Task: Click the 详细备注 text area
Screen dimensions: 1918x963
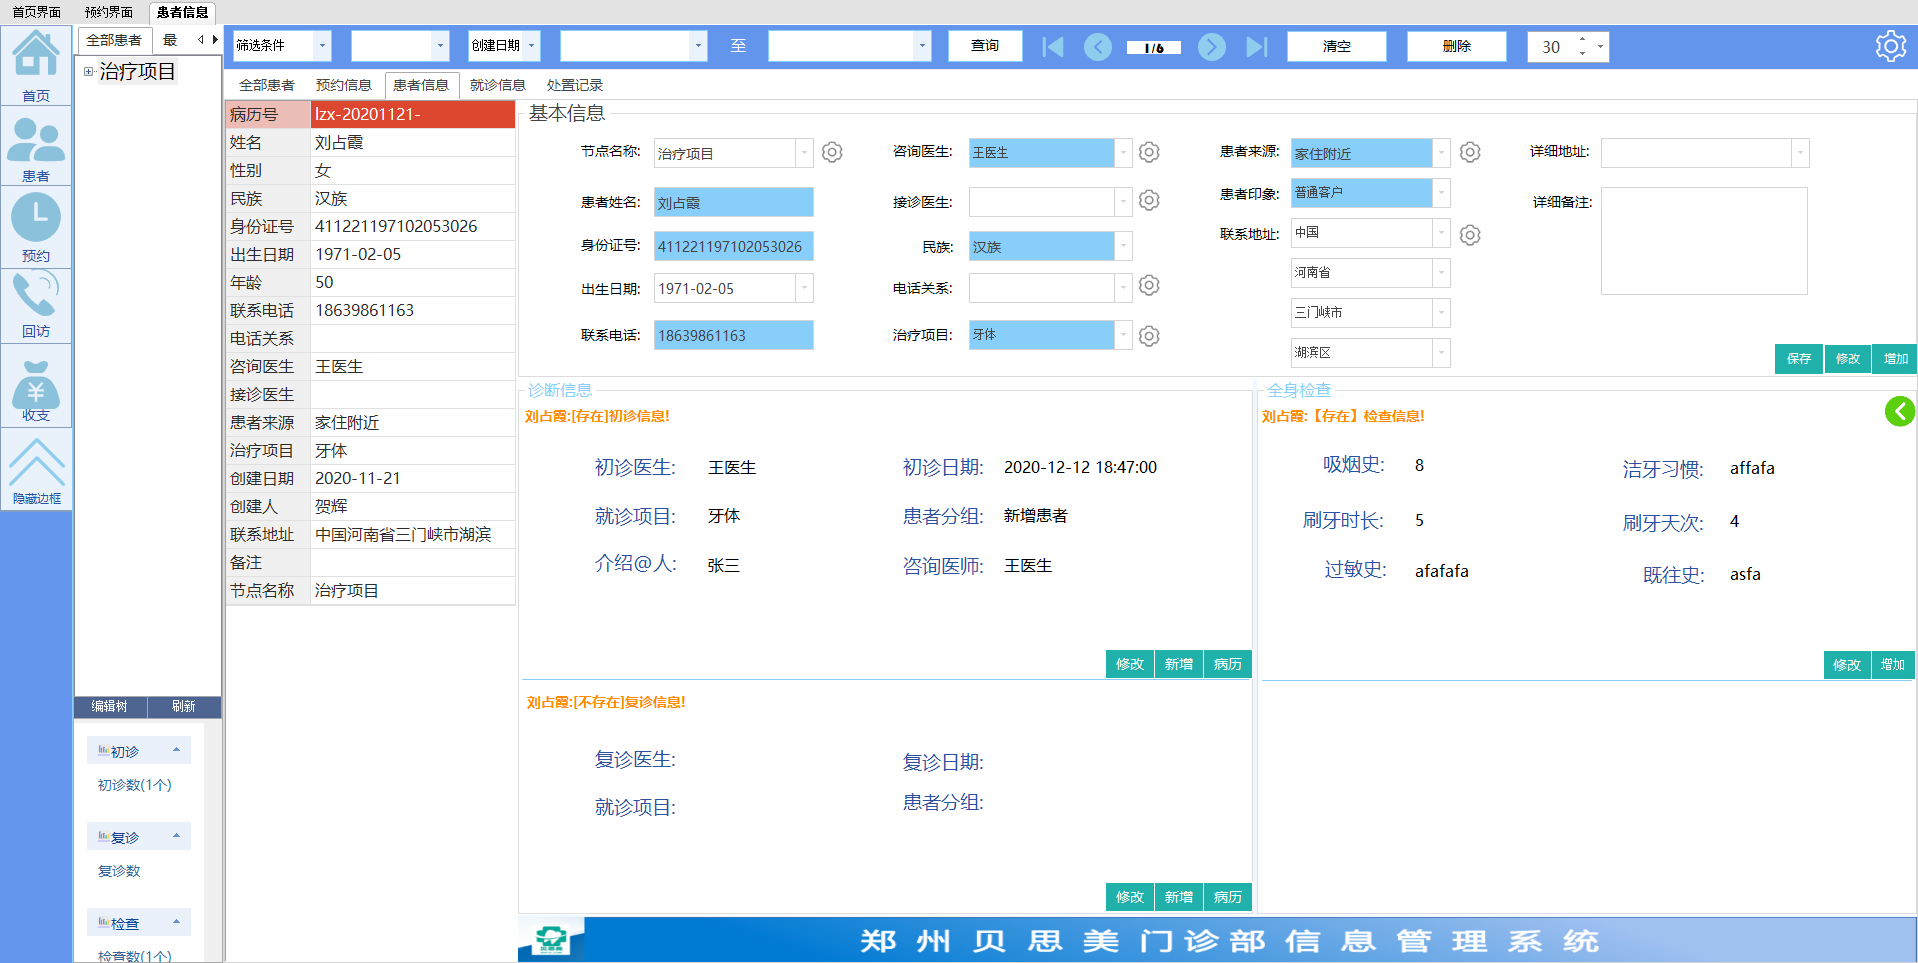Action: [x=1703, y=241]
